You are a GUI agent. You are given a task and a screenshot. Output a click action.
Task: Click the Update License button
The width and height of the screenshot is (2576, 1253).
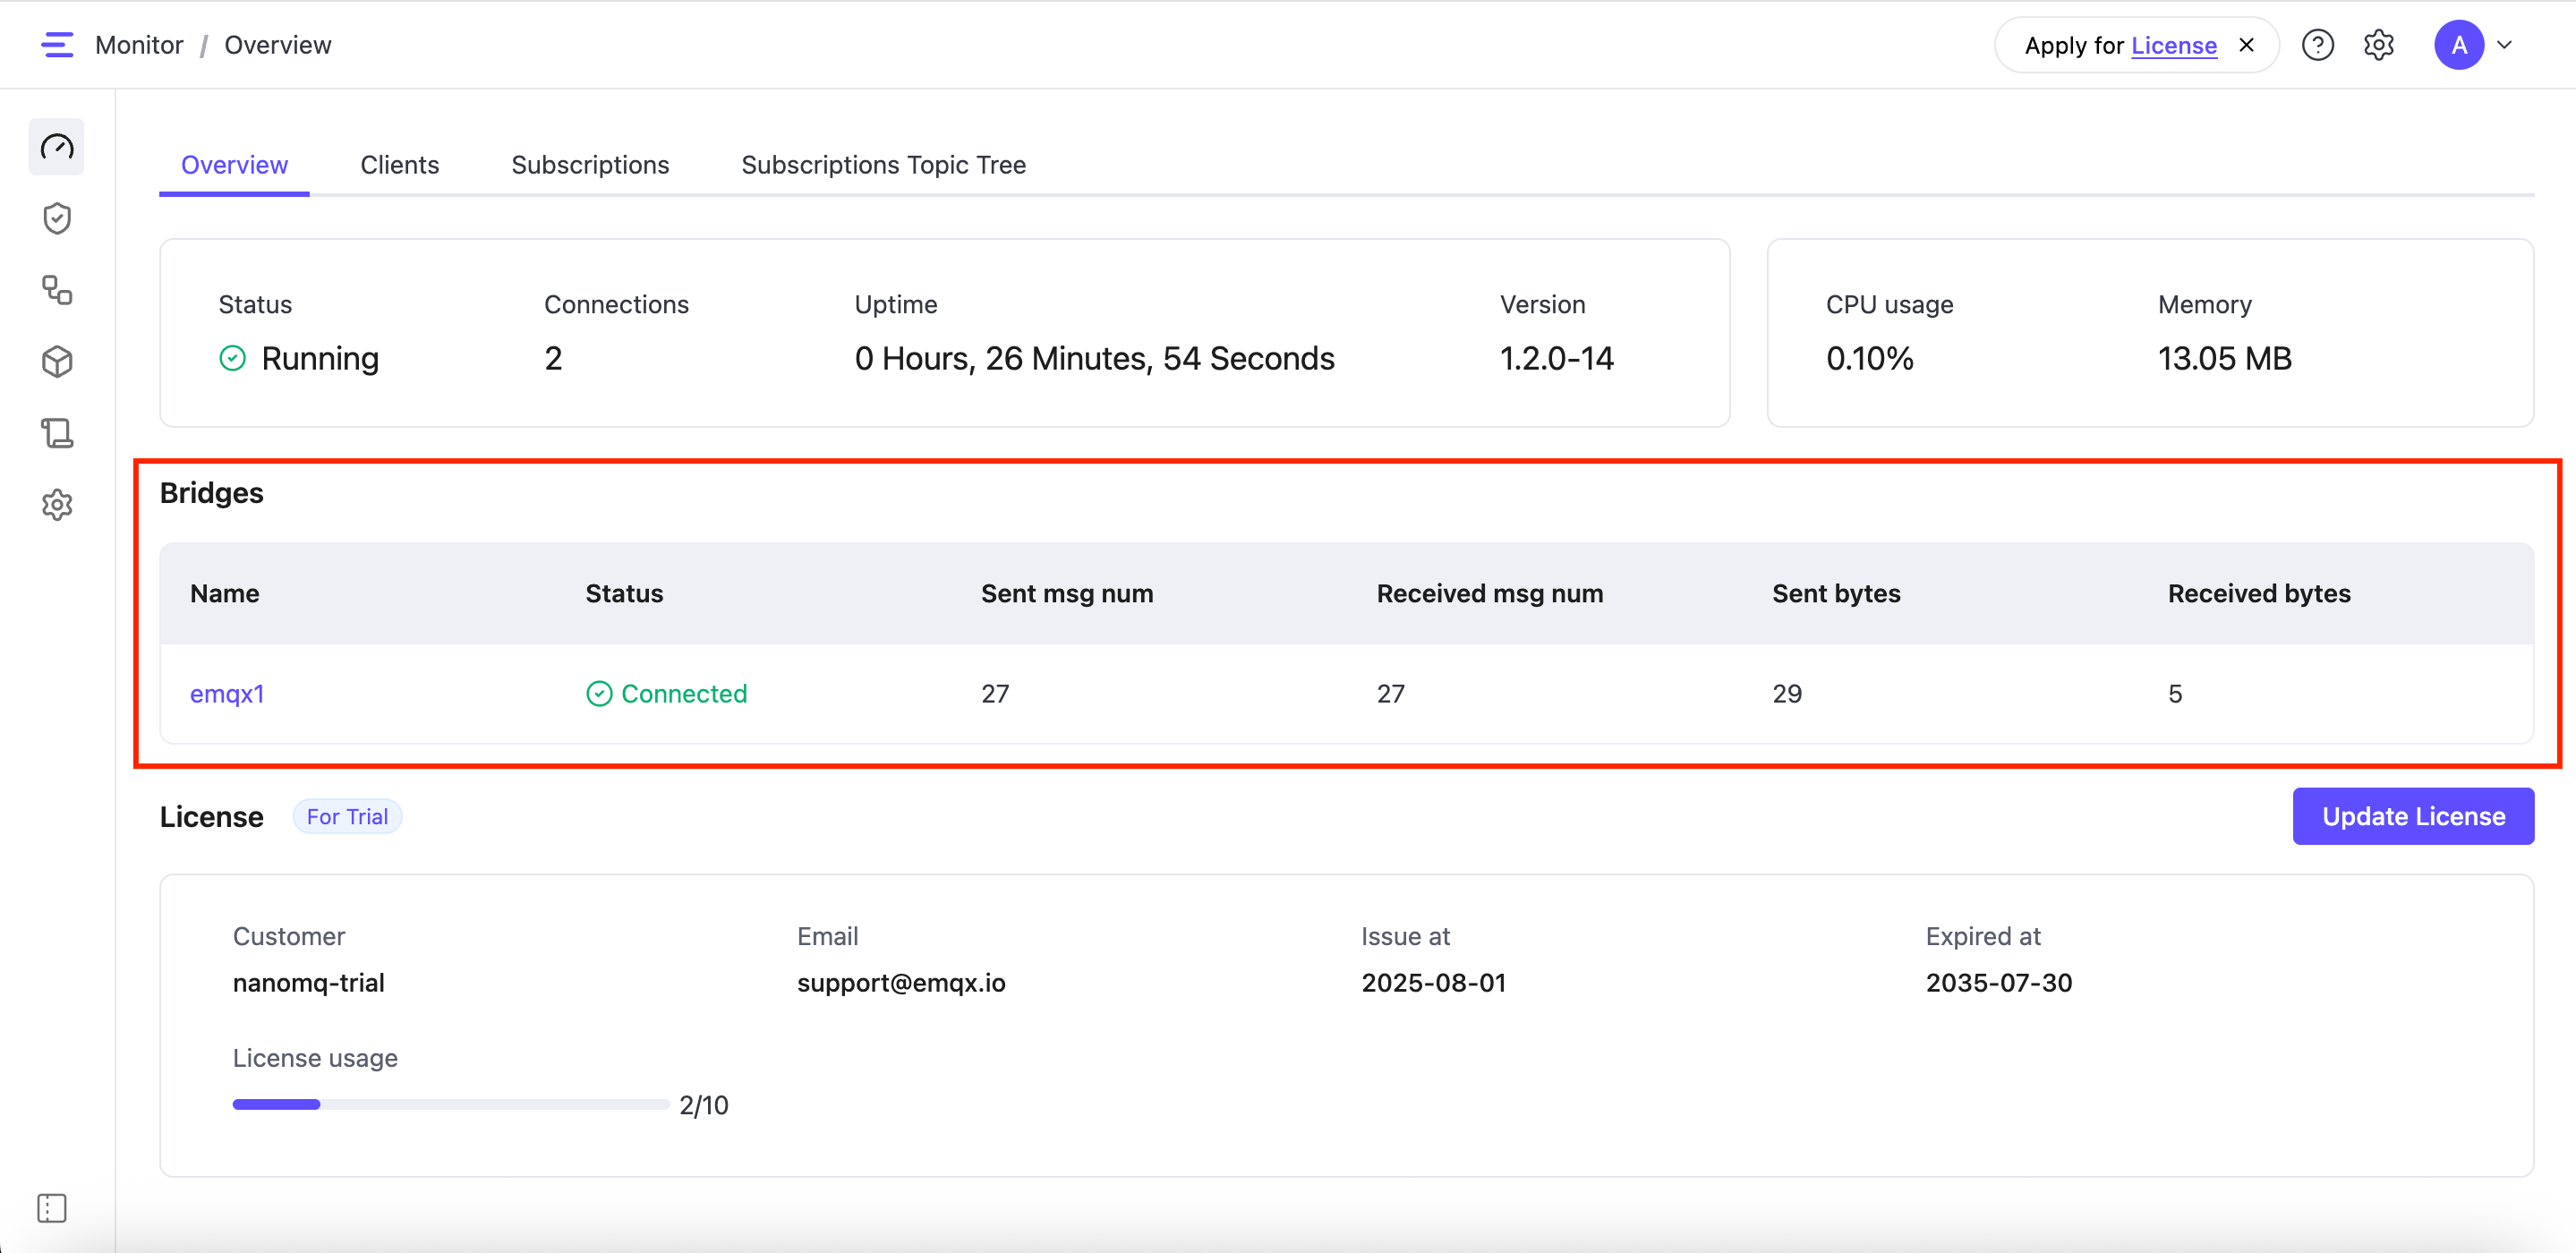(x=2412, y=816)
